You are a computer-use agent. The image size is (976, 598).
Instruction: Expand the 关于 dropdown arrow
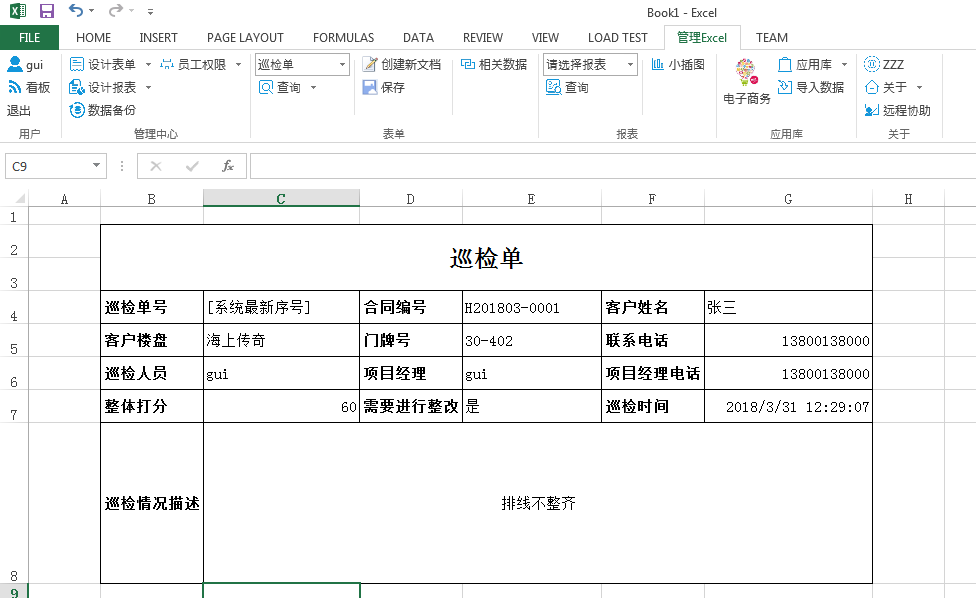click(x=919, y=87)
